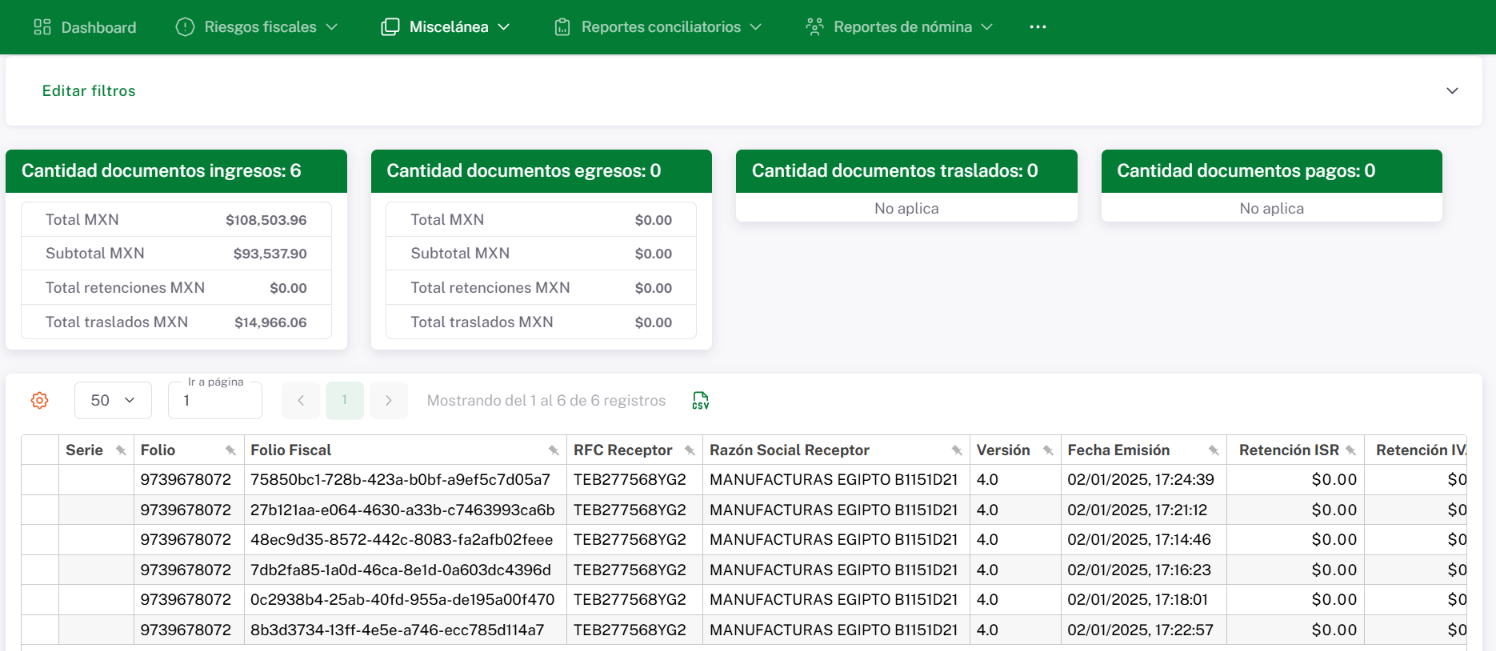
Task: Export records with the CSV icon
Action: point(701,401)
